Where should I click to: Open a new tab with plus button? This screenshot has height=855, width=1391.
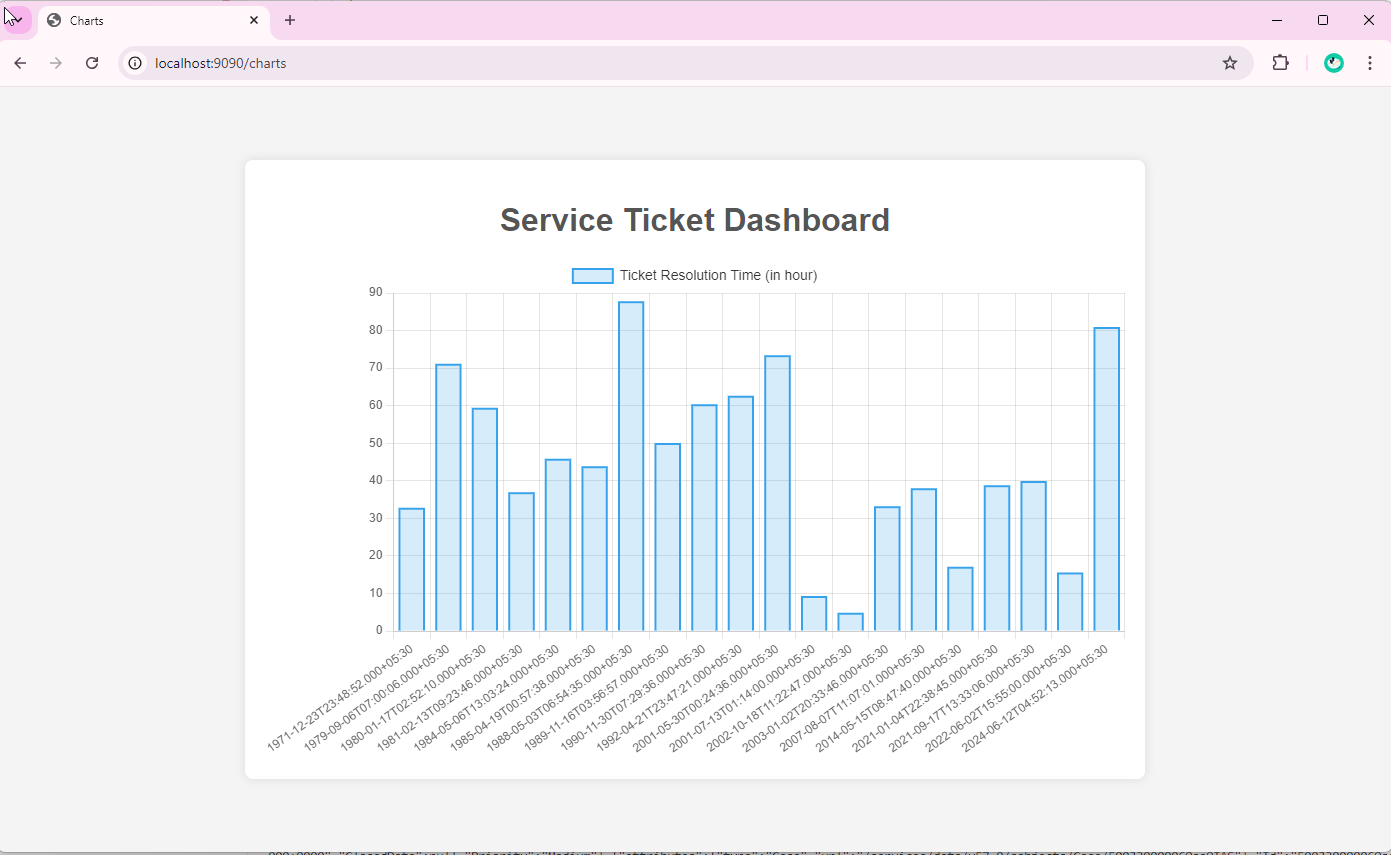tap(290, 20)
